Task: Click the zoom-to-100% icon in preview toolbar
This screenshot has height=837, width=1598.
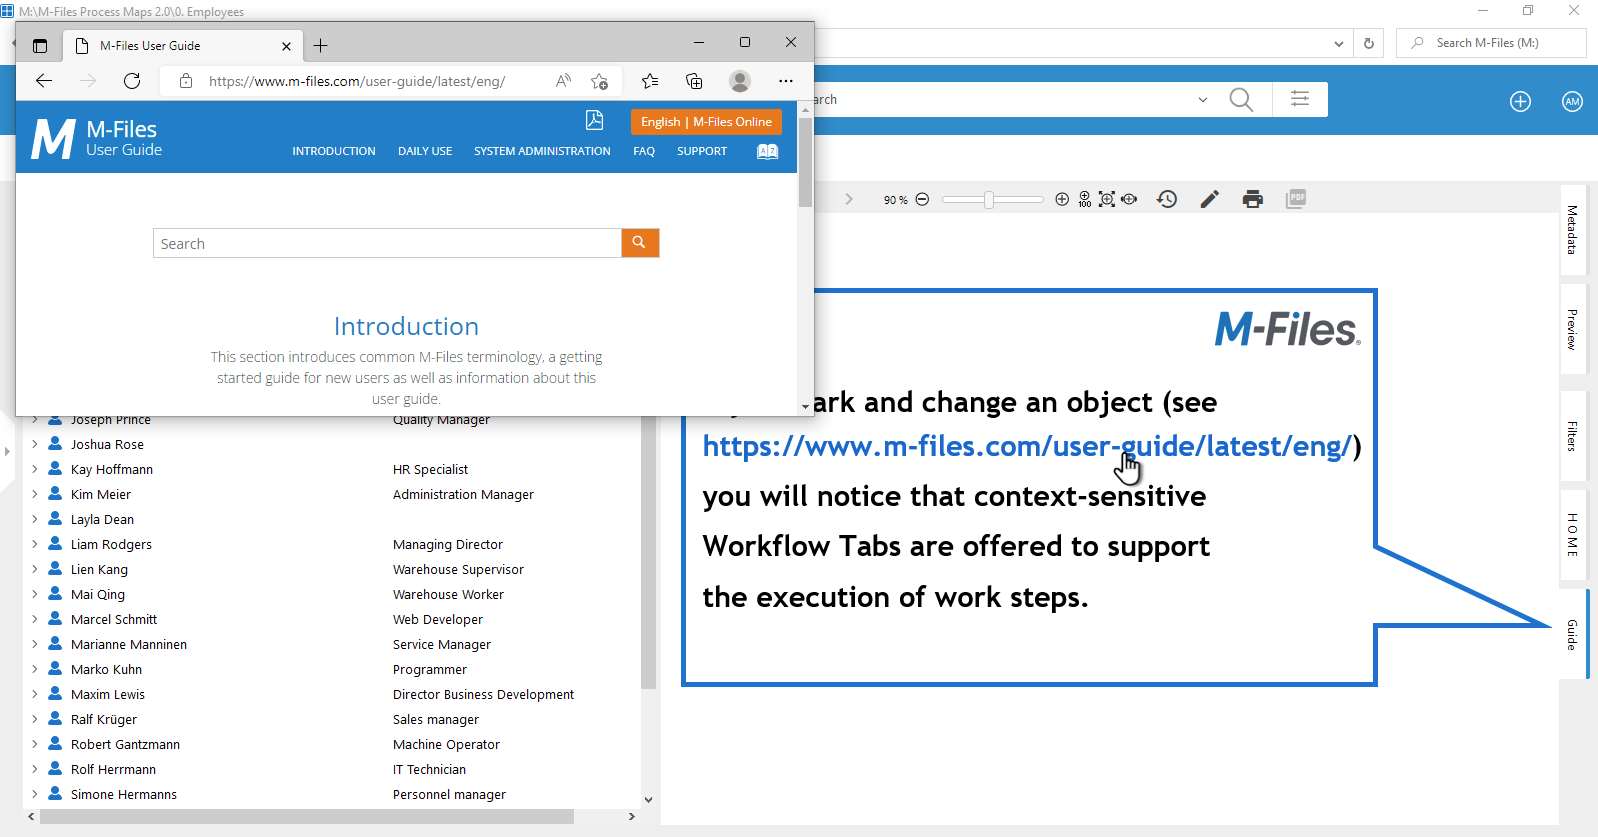Action: [x=1085, y=200]
